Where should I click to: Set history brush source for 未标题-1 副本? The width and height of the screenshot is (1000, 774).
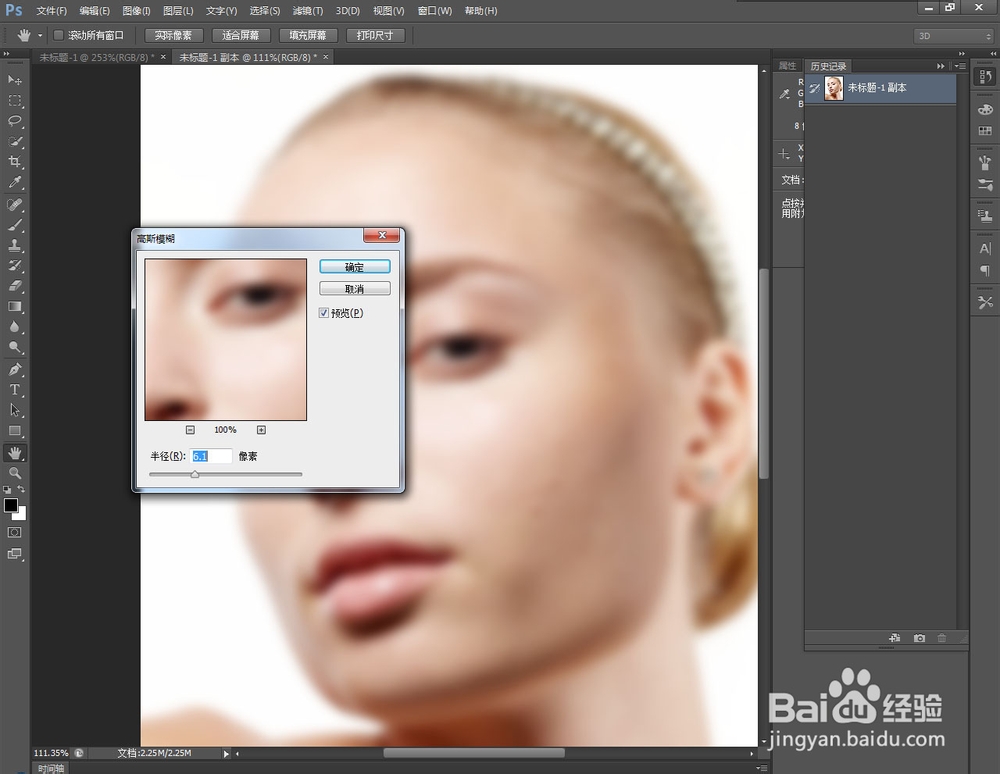814,88
